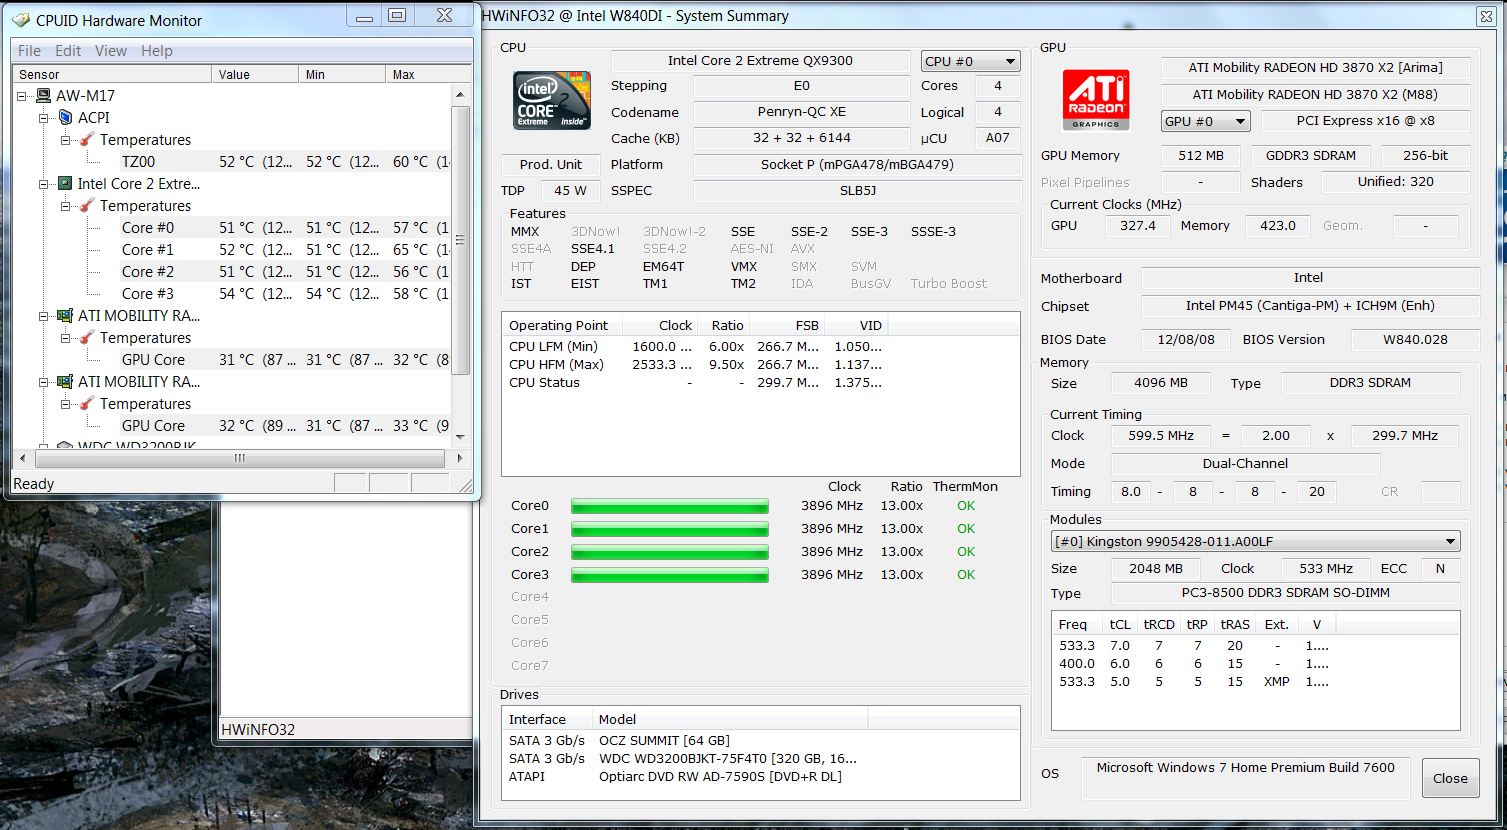The image size is (1507, 830).
Task: Click the Hardware Monitor horizontal scrollbar
Action: click(x=240, y=458)
